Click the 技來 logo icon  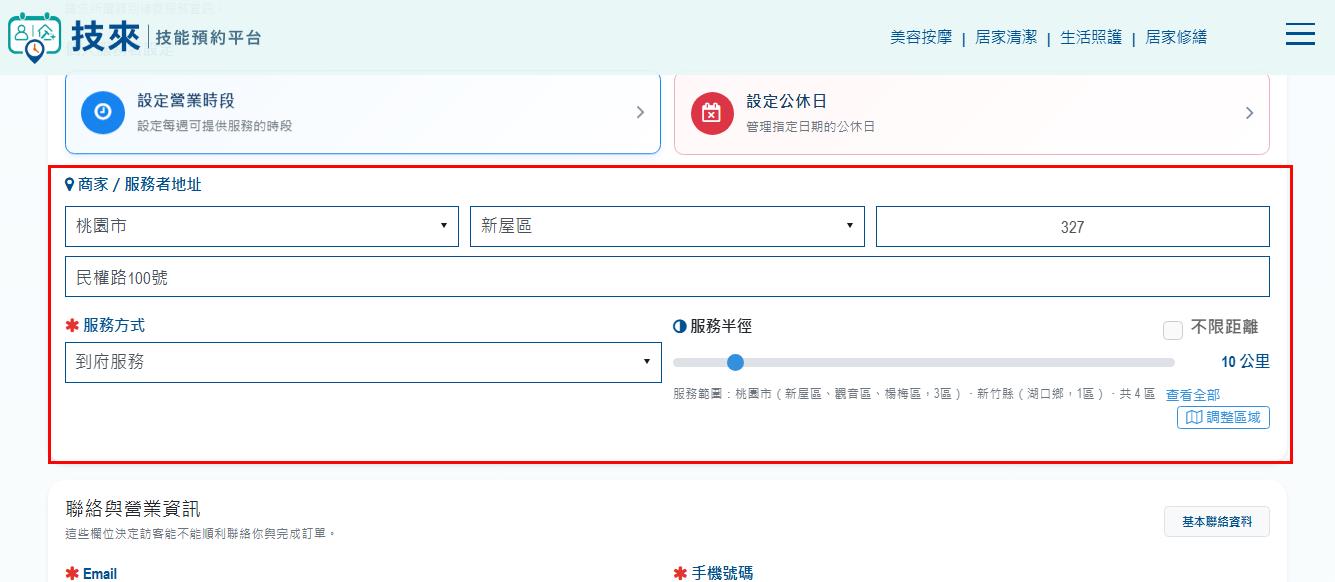point(34,38)
